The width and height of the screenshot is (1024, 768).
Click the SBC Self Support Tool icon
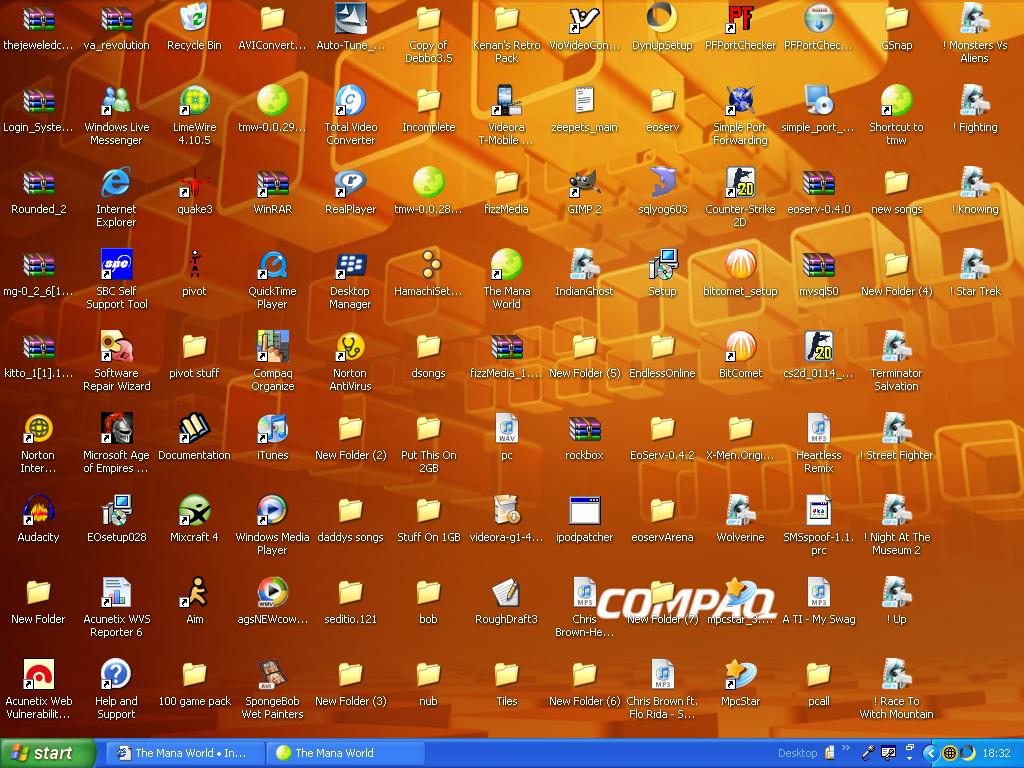click(x=116, y=264)
